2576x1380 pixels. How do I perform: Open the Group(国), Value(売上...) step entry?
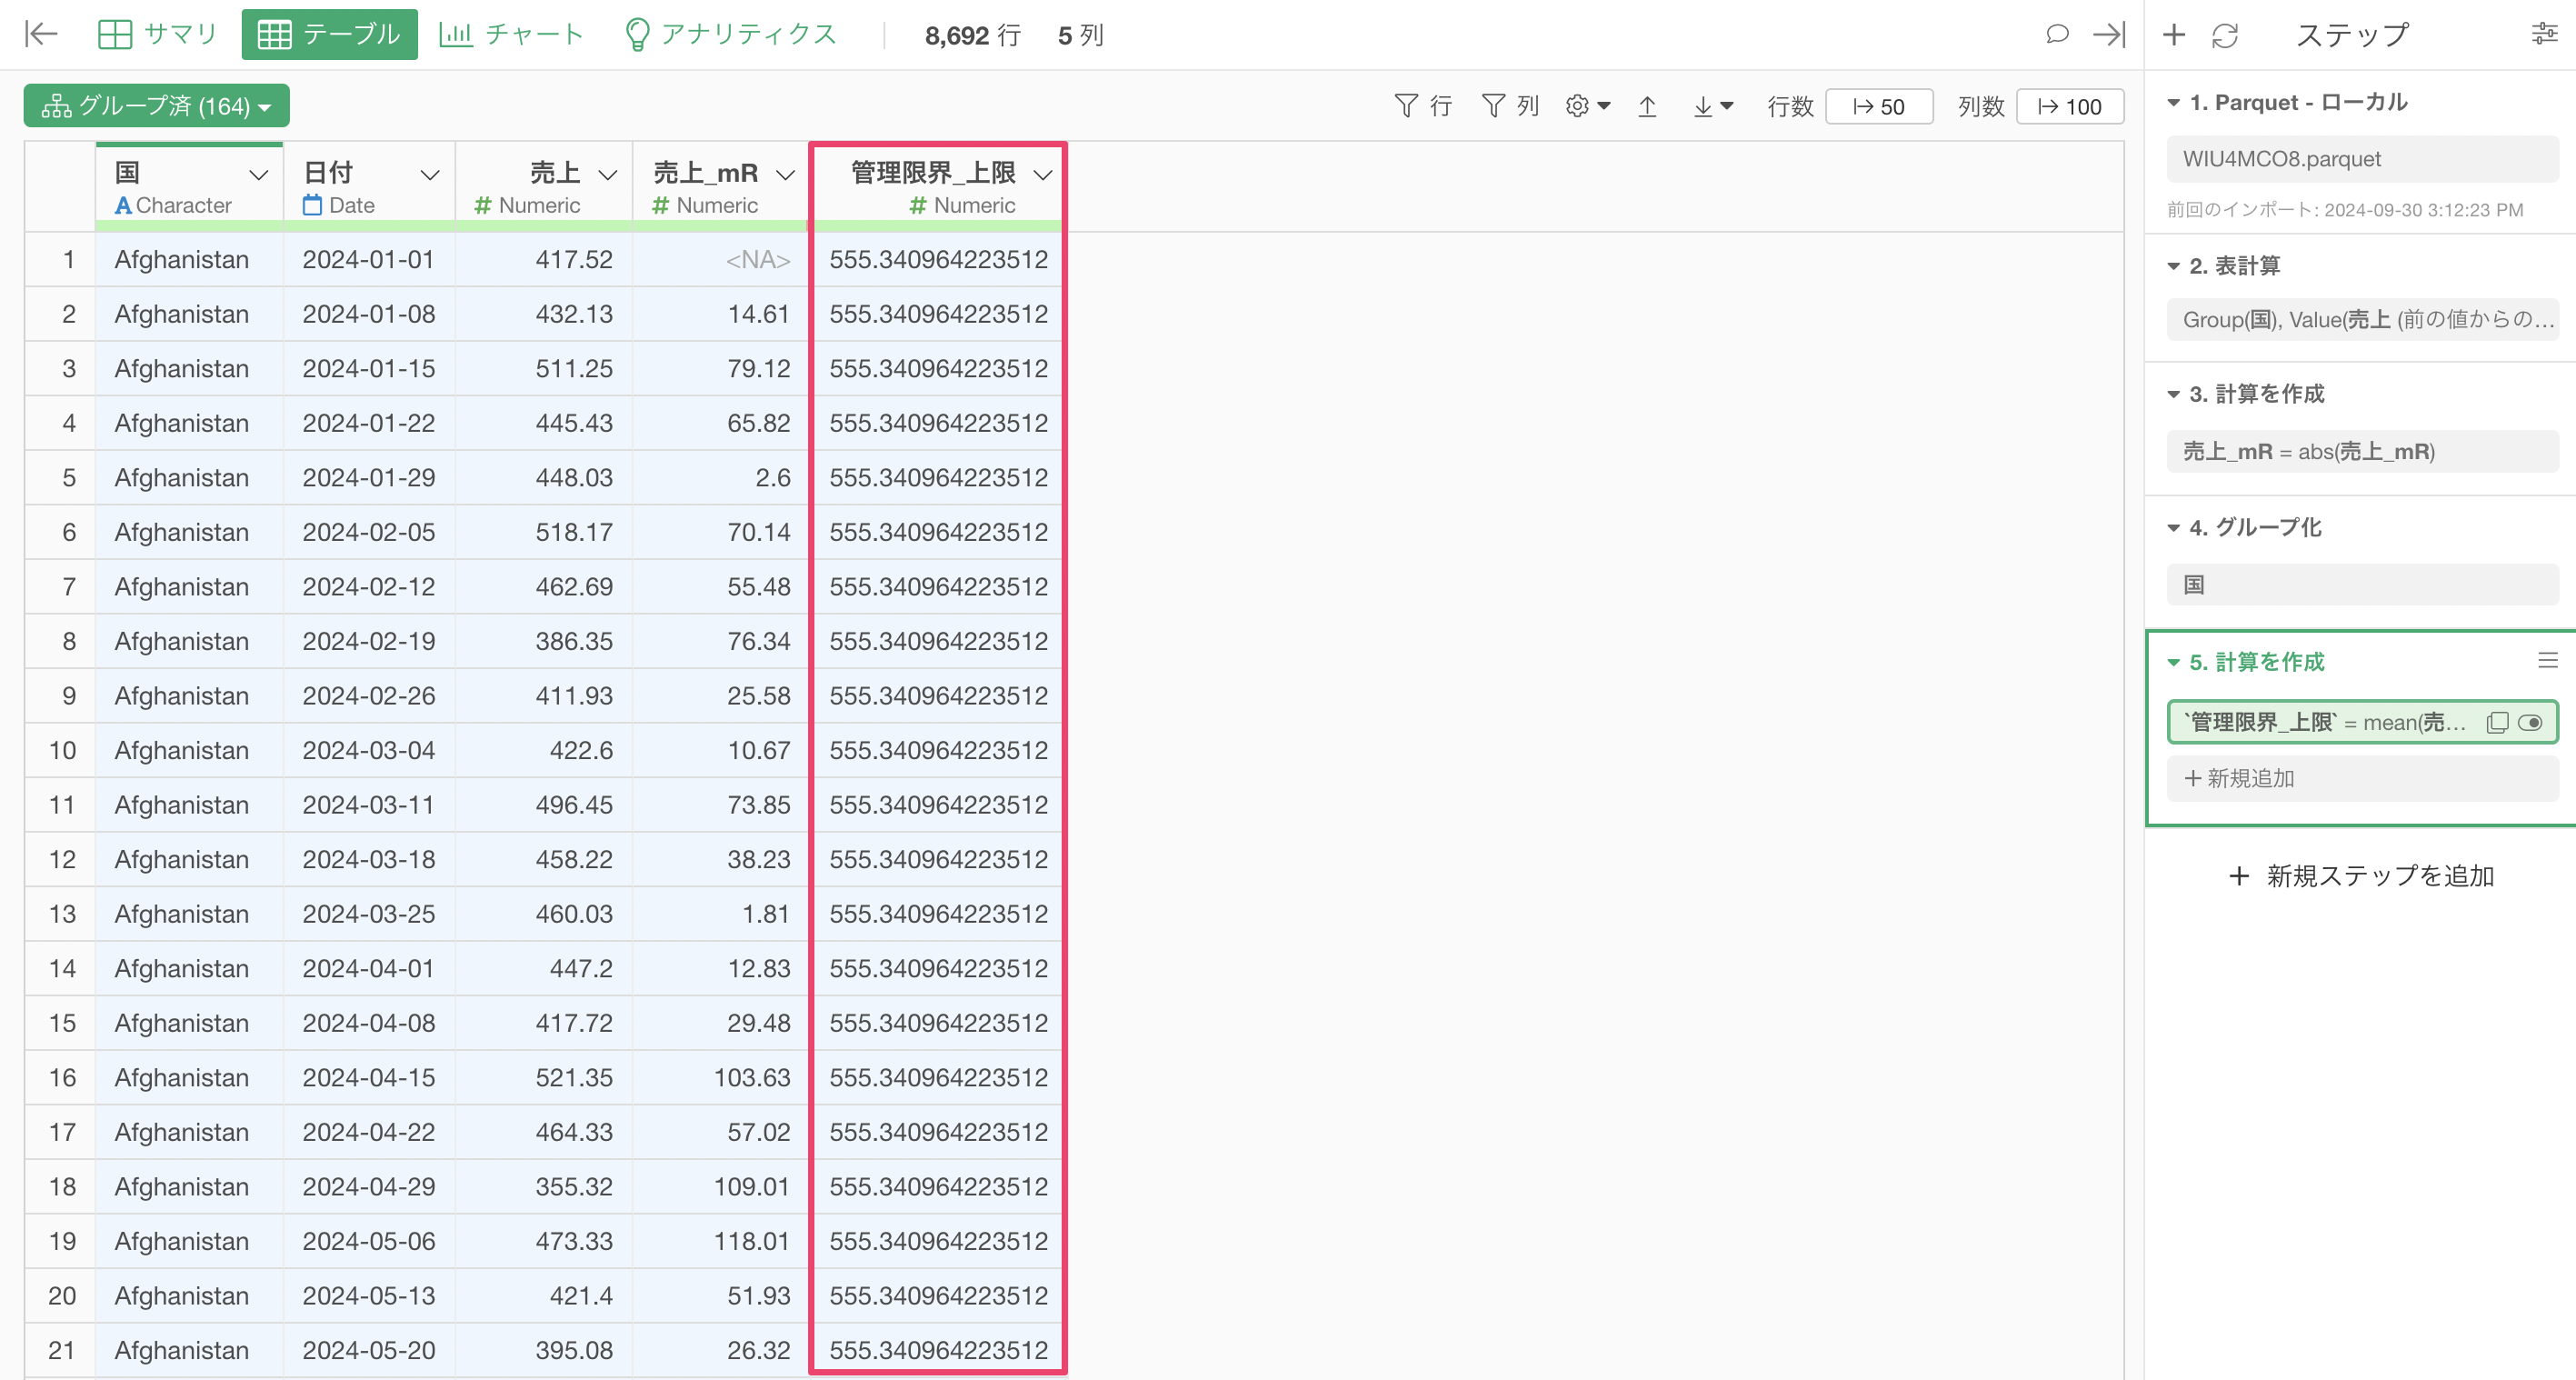pyautogui.click(x=2362, y=319)
